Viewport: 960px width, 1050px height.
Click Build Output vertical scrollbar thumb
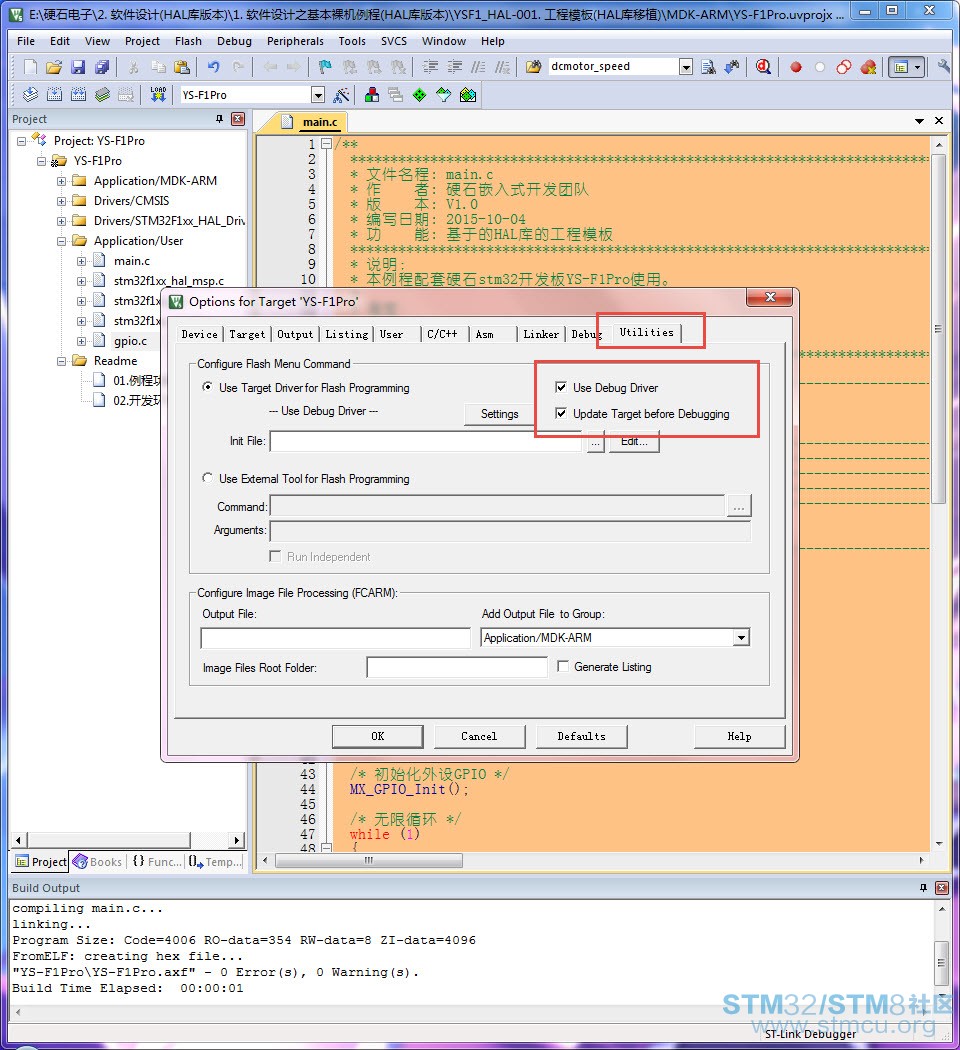[x=941, y=962]
